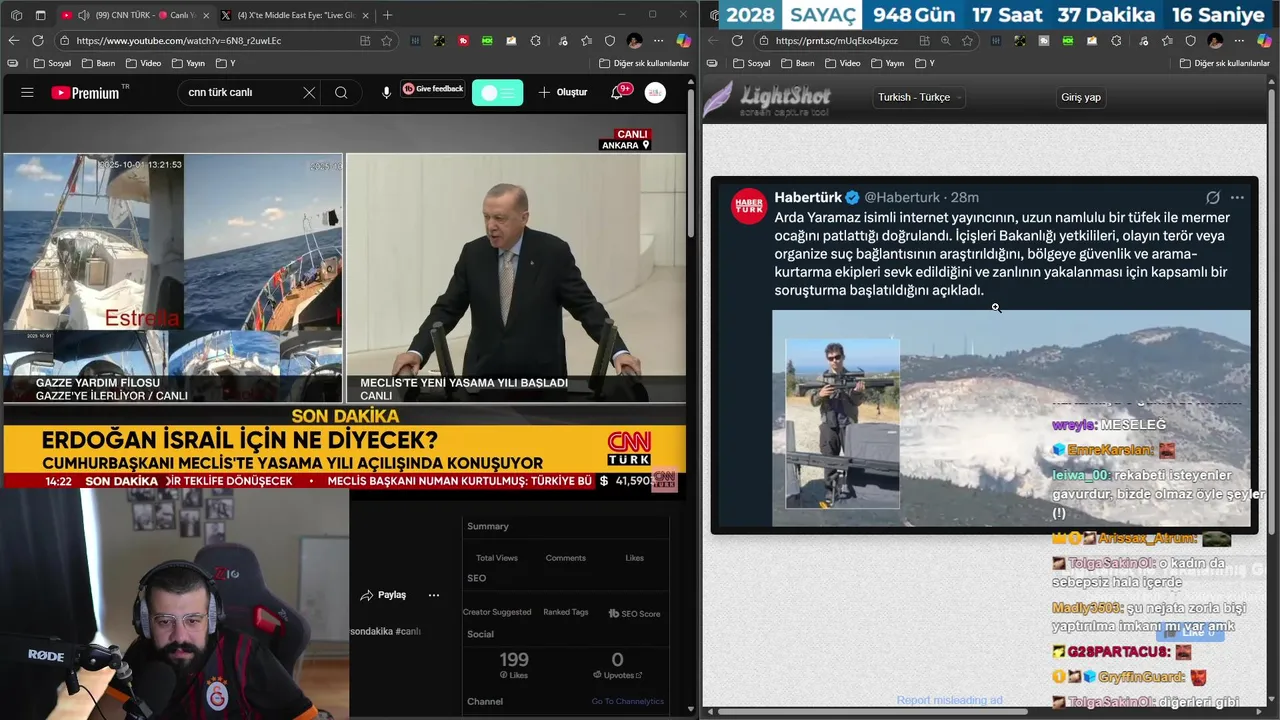Click the SEO Score label
Image resolution: width=1280 pixels, height=720 pixels.
(634, 613)
